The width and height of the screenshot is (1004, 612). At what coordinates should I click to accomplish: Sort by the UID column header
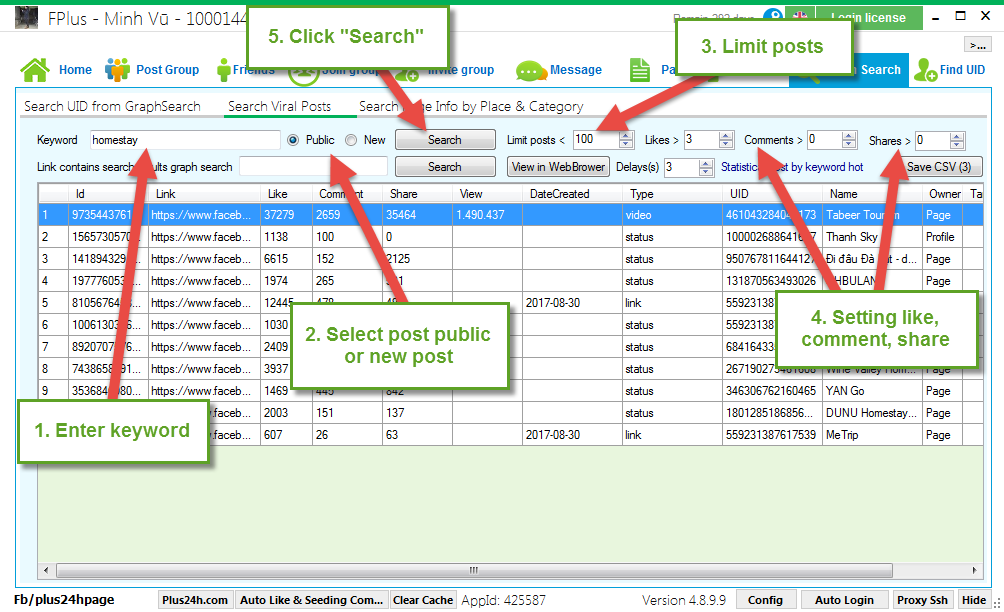point(772,193)
